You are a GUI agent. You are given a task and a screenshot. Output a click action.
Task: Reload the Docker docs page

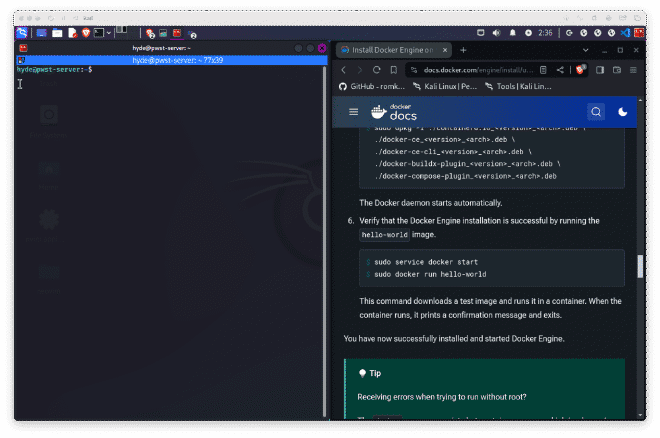(x=376, y=70)
